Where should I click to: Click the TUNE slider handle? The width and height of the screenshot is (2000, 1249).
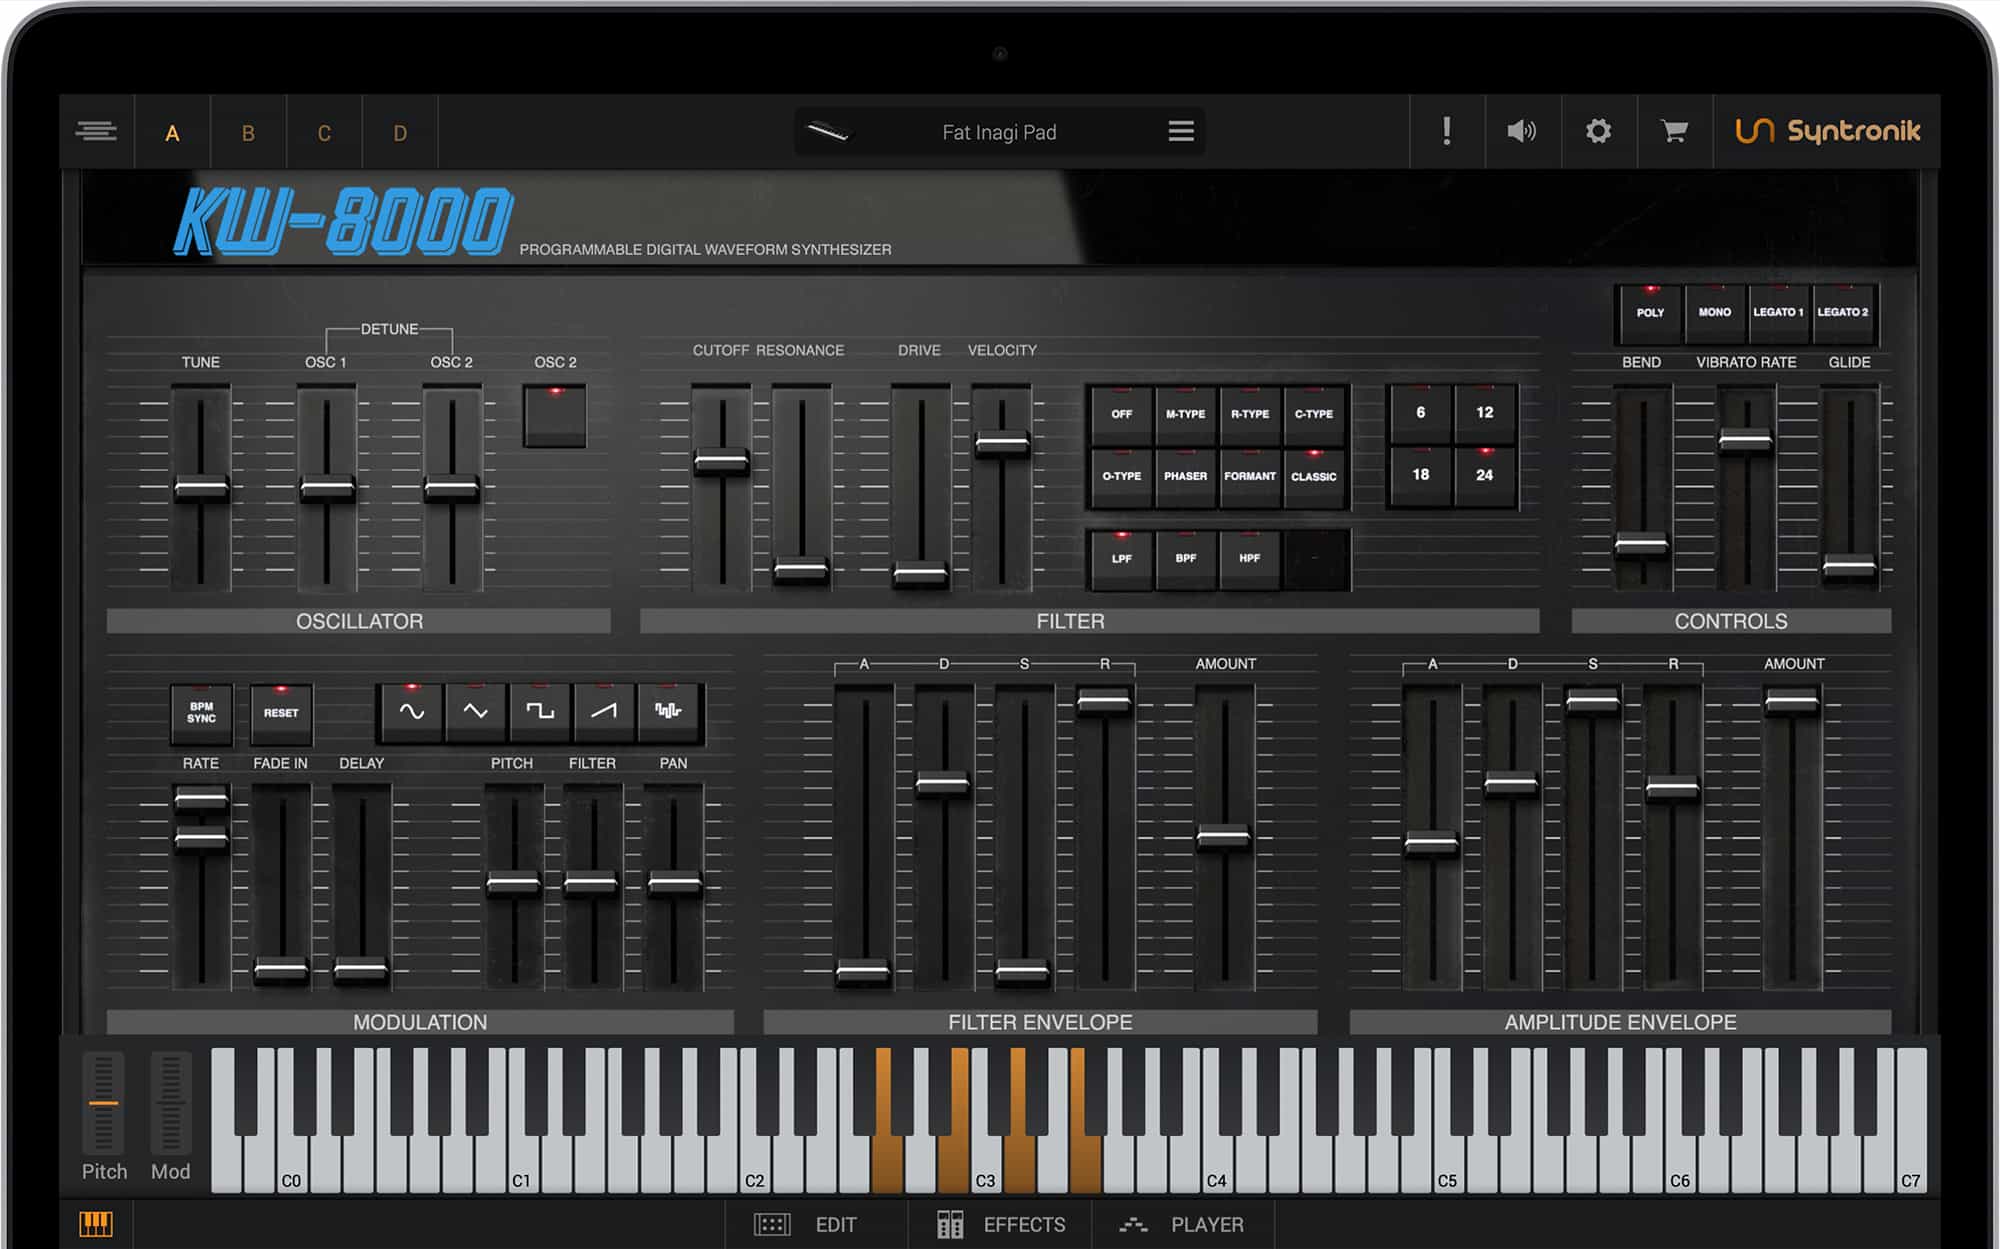(x=201, y=489)
